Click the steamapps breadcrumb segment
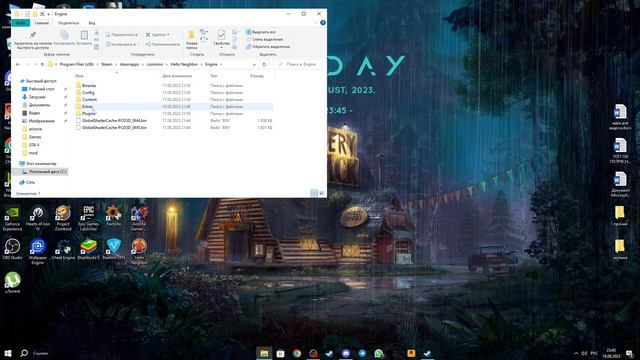 pos(129,64)
